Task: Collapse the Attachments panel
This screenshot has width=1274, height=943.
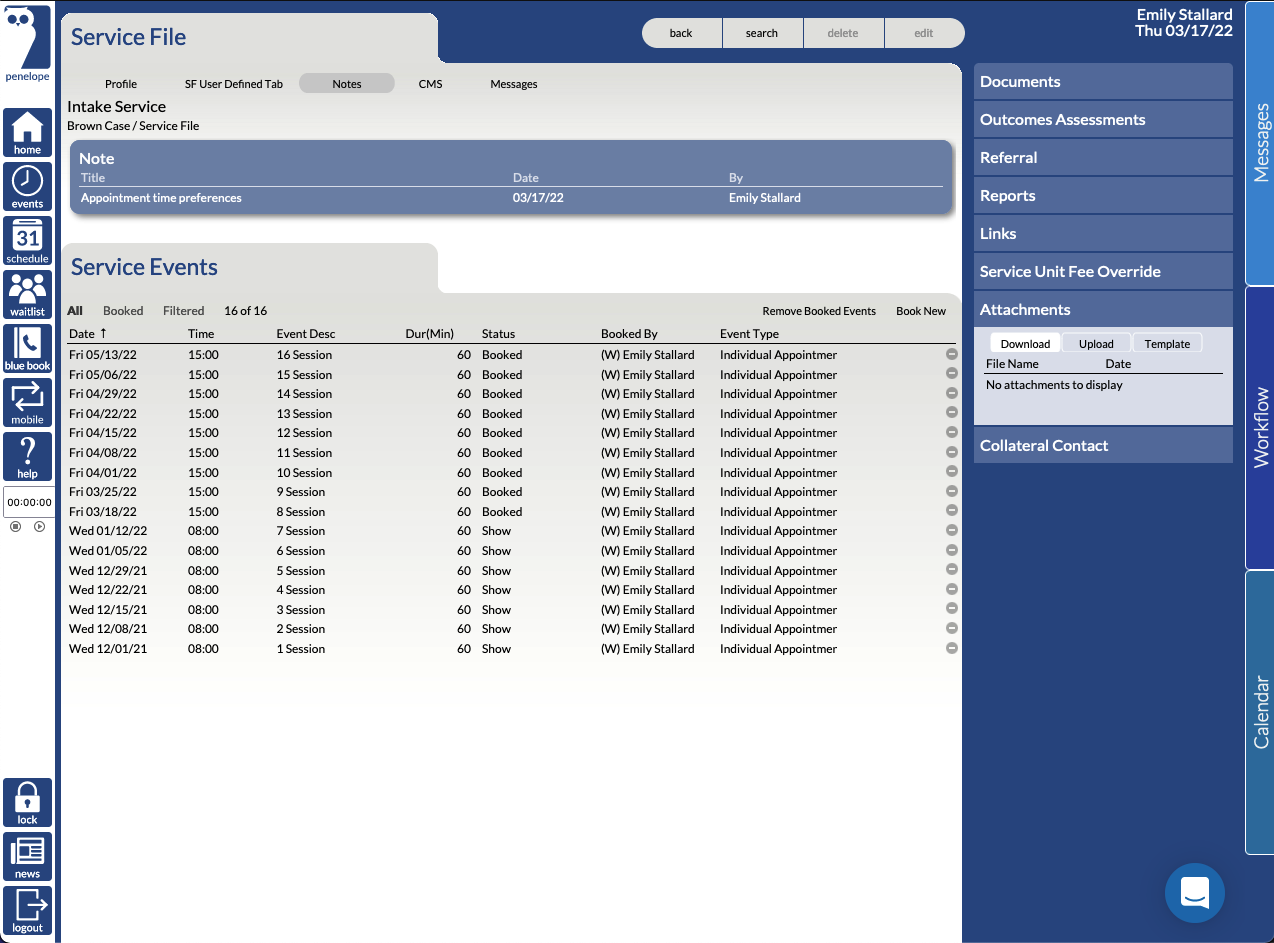Action: (x=1103, y=310)
